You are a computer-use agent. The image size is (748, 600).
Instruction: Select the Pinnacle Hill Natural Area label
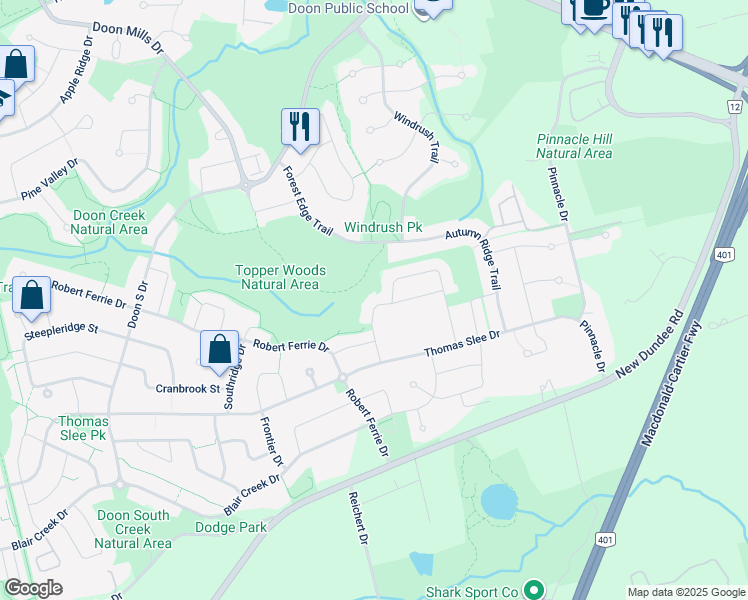point(574,146)
